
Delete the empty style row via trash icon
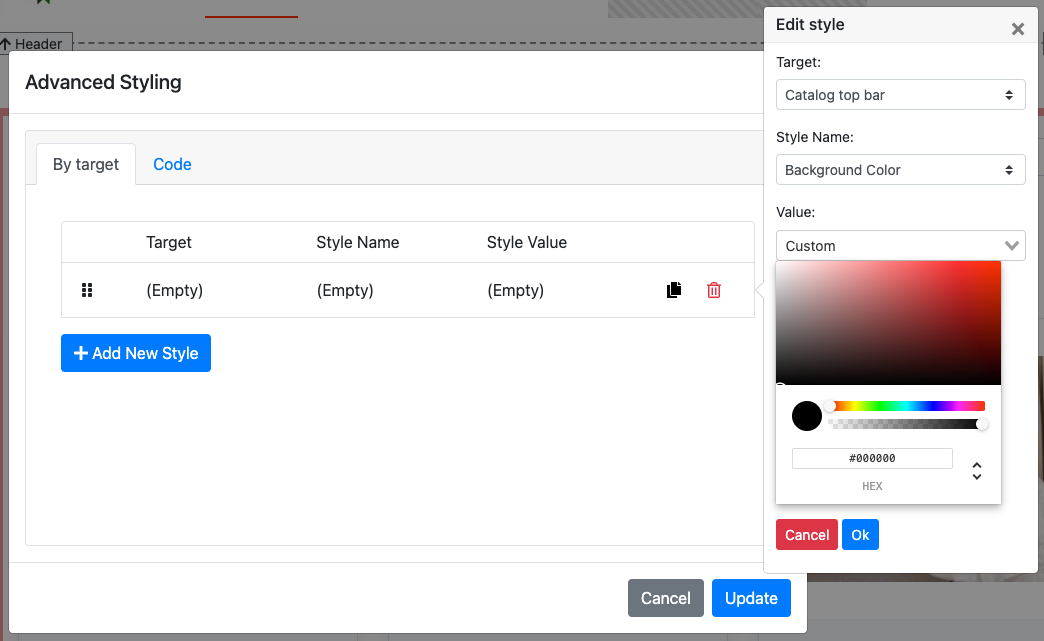pos(714,290)
